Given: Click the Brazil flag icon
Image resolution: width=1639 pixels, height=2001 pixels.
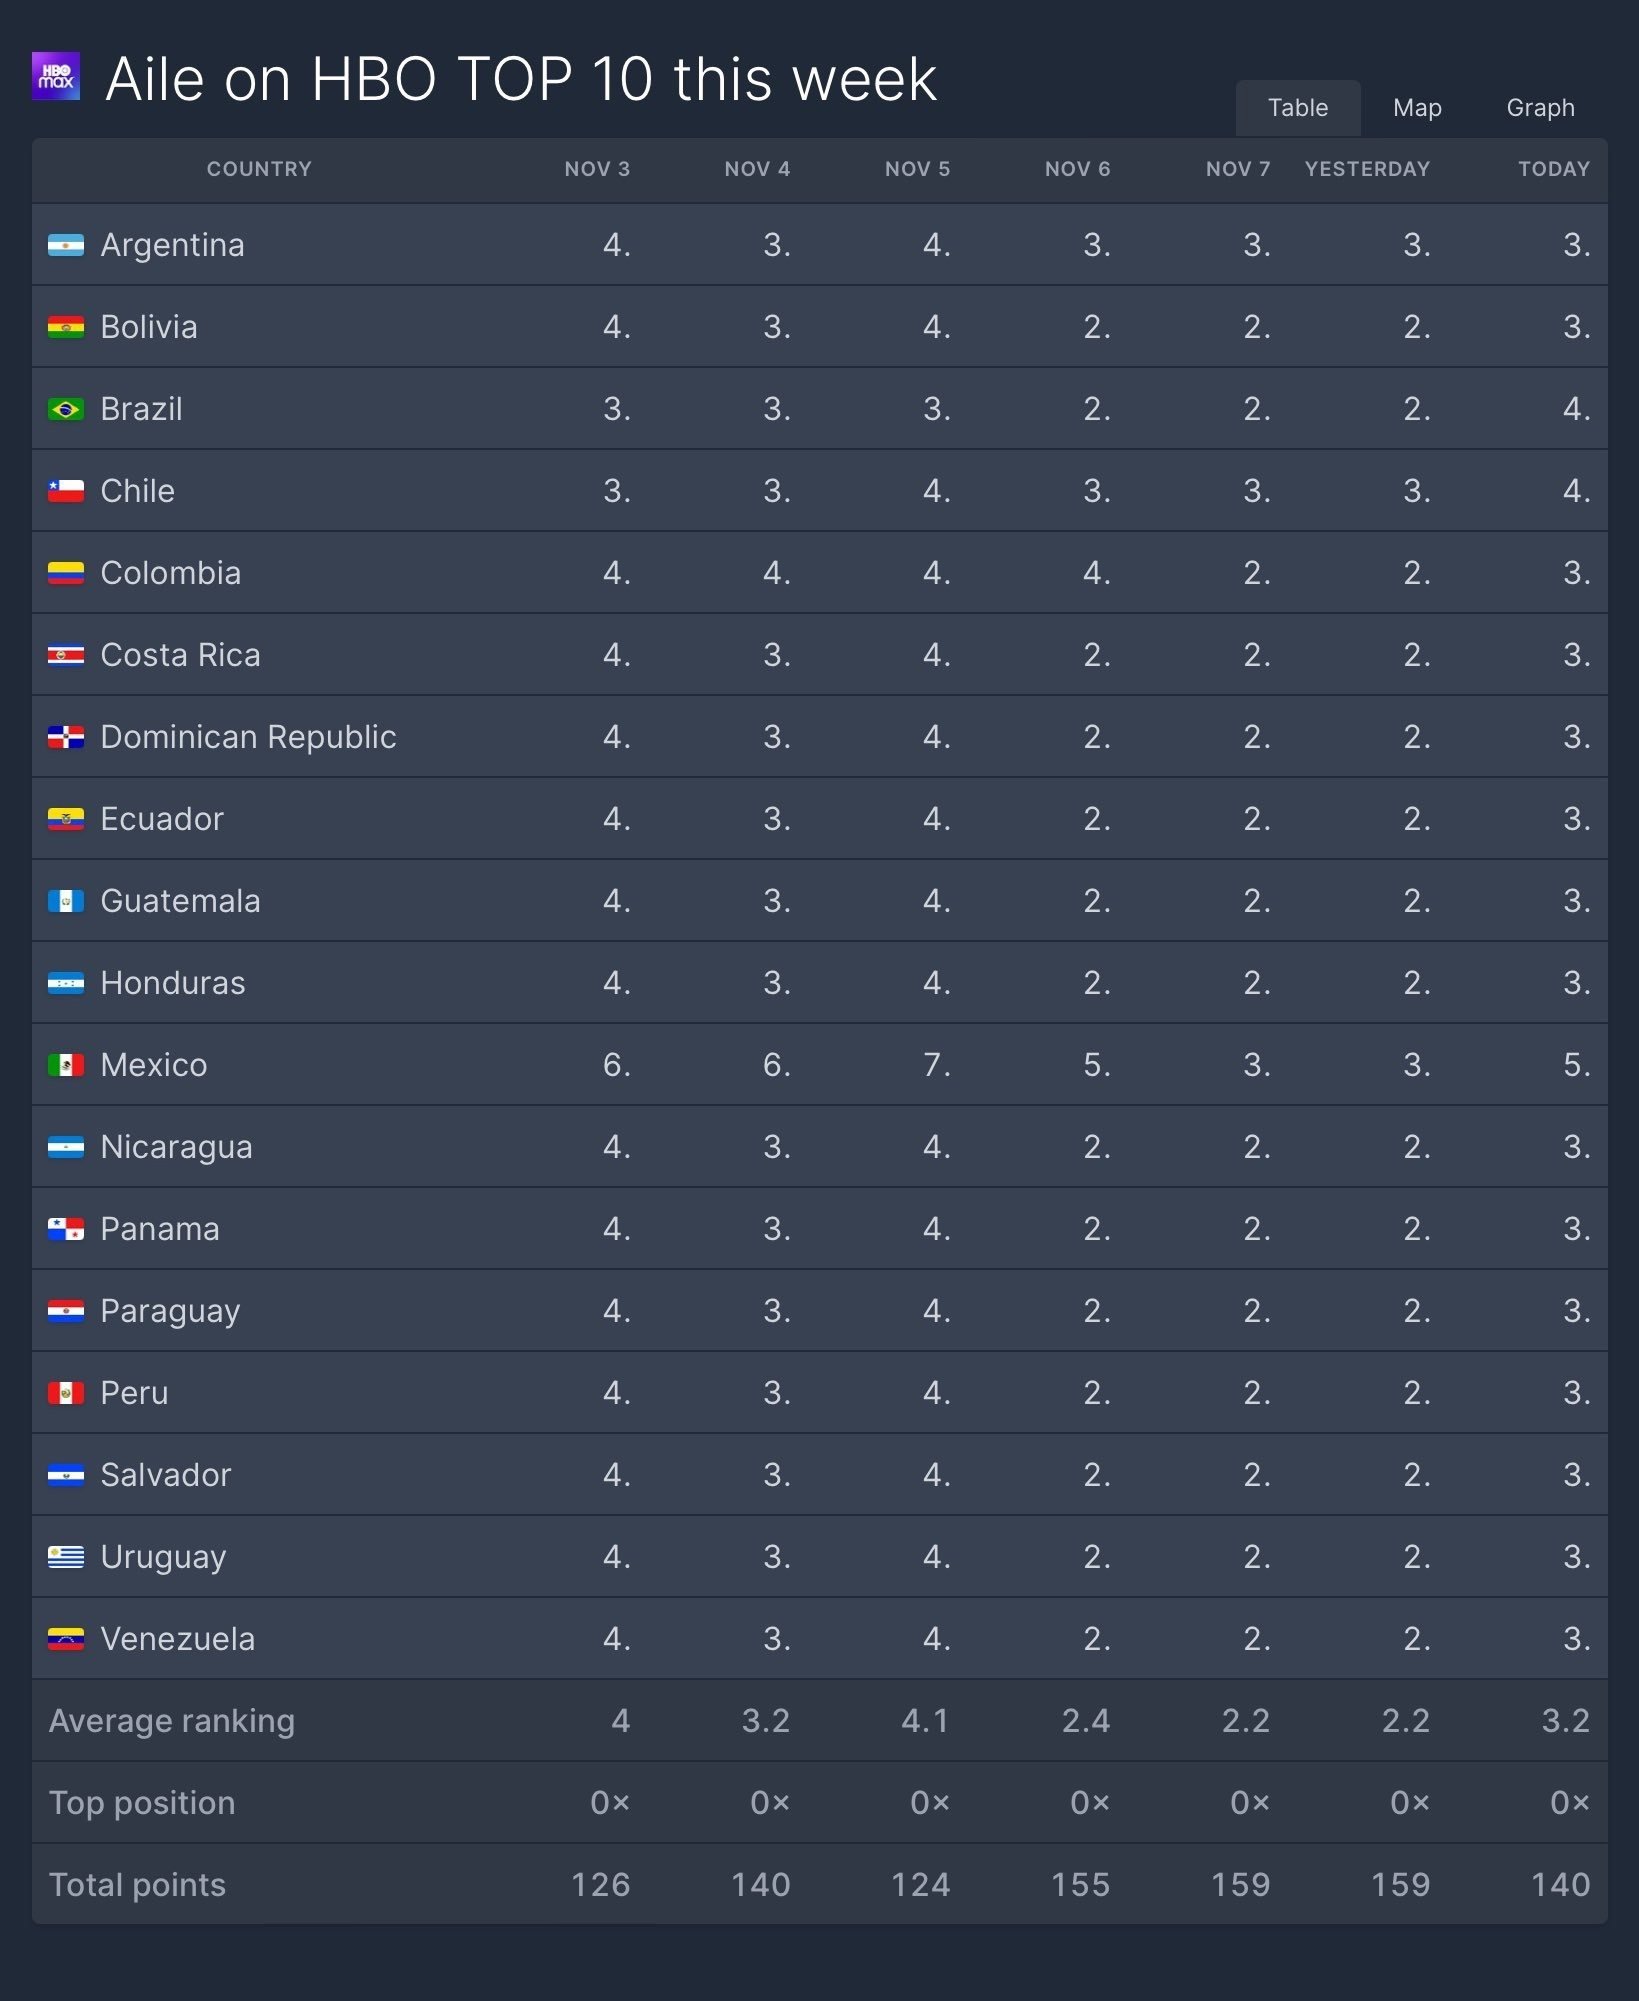Looking at the screenshot, I should click(x=66, y=410).
